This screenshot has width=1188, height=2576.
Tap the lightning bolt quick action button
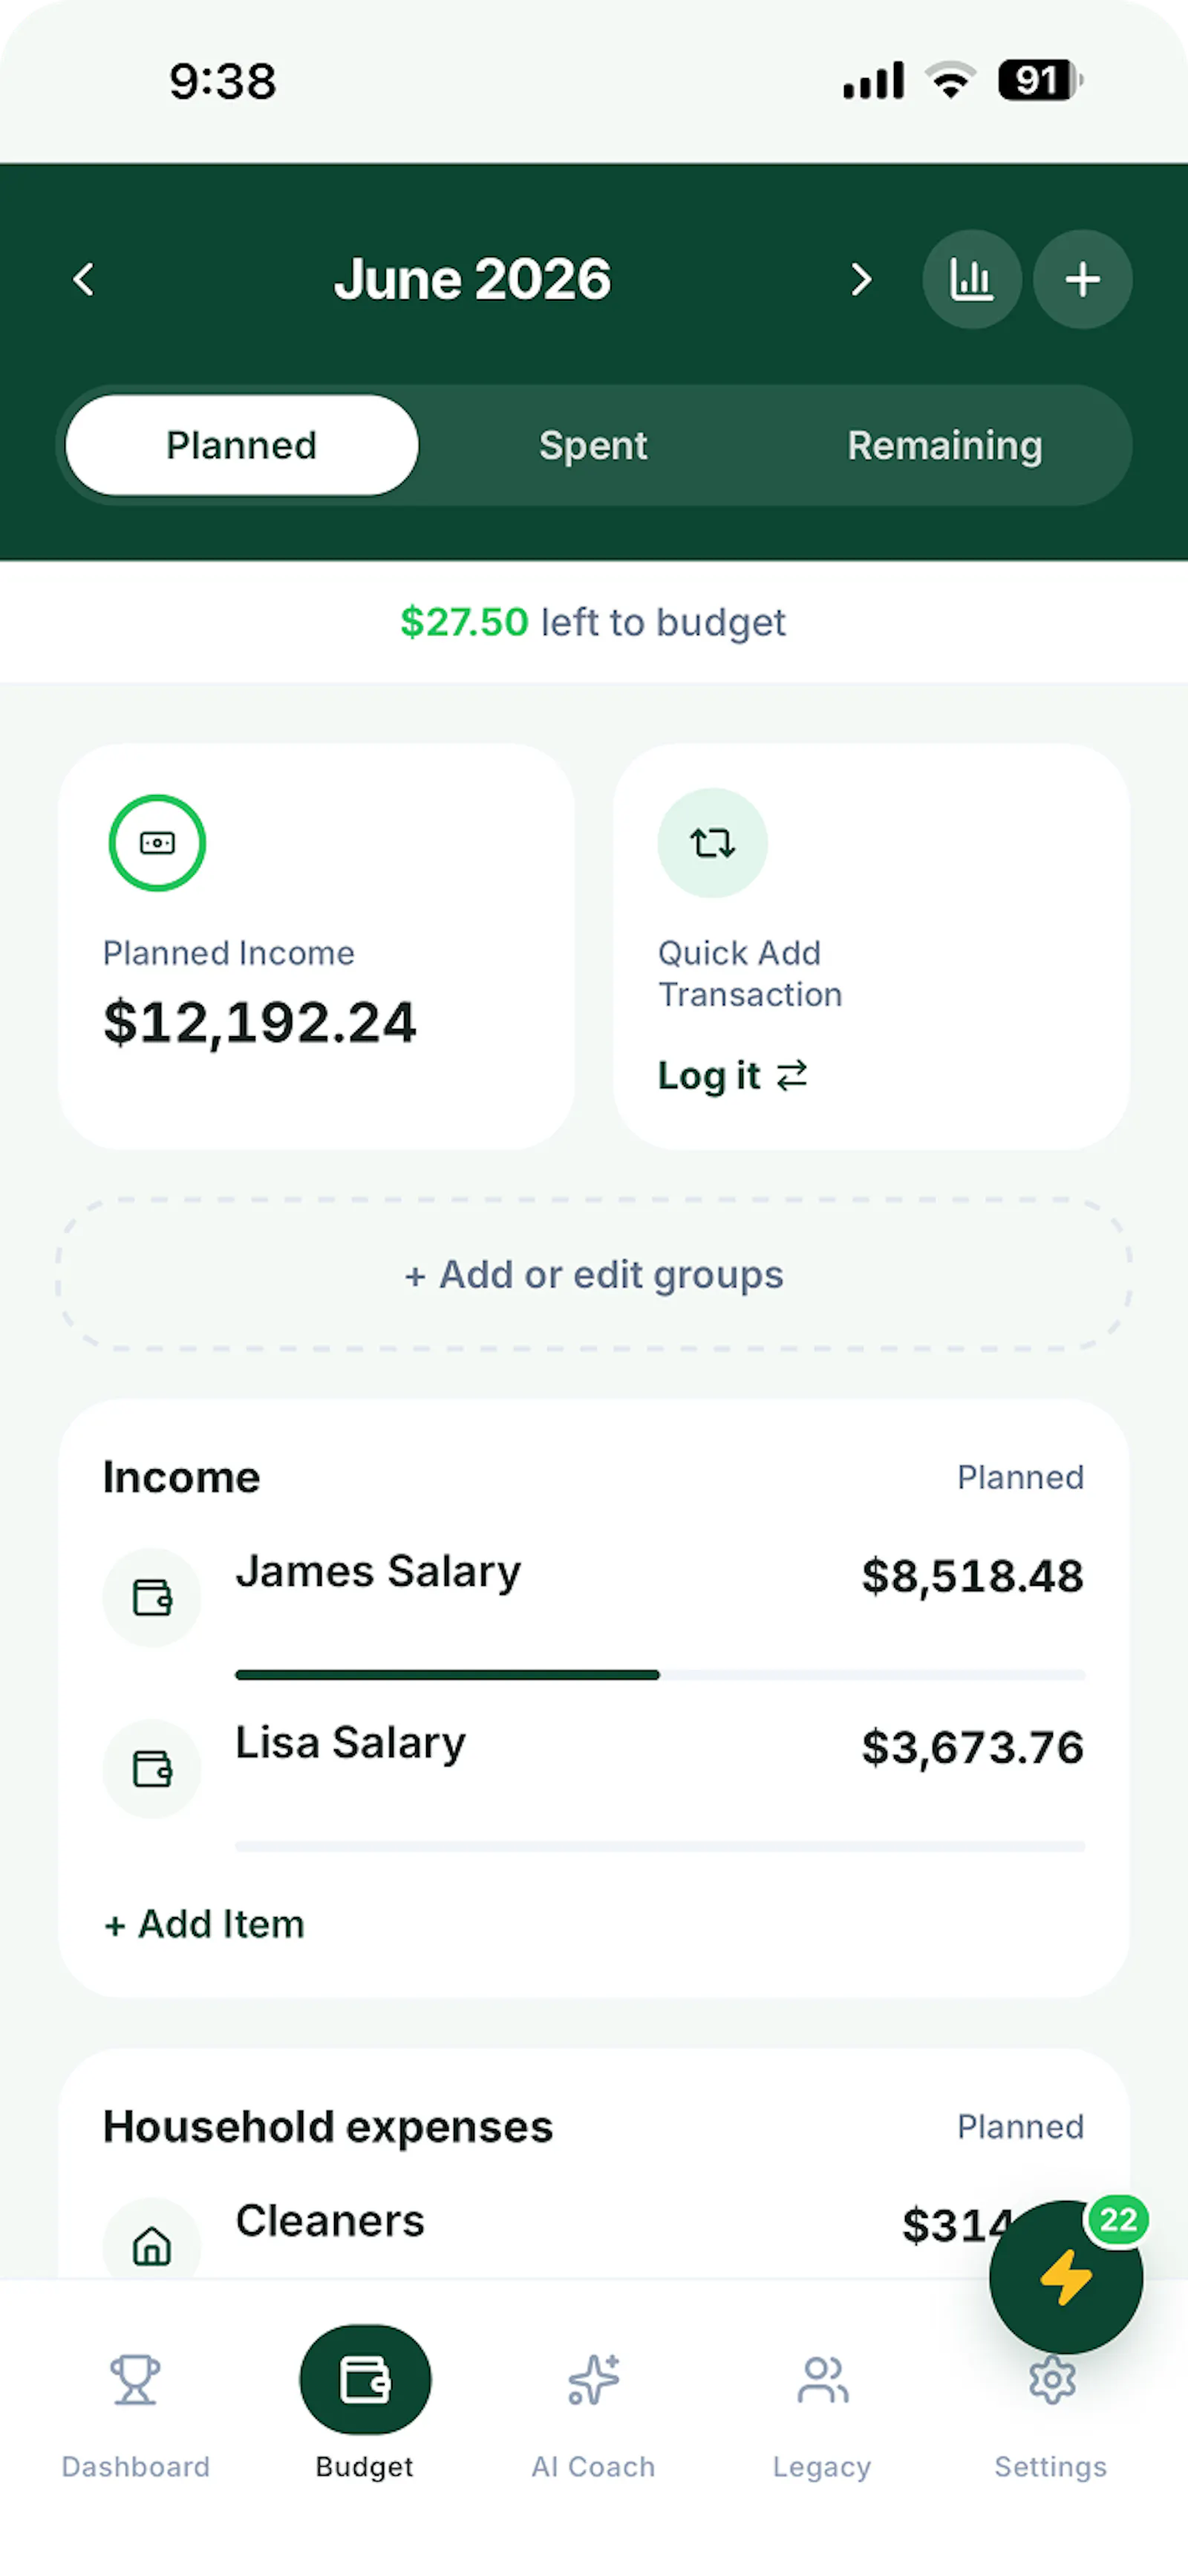click(1065, 2277)
